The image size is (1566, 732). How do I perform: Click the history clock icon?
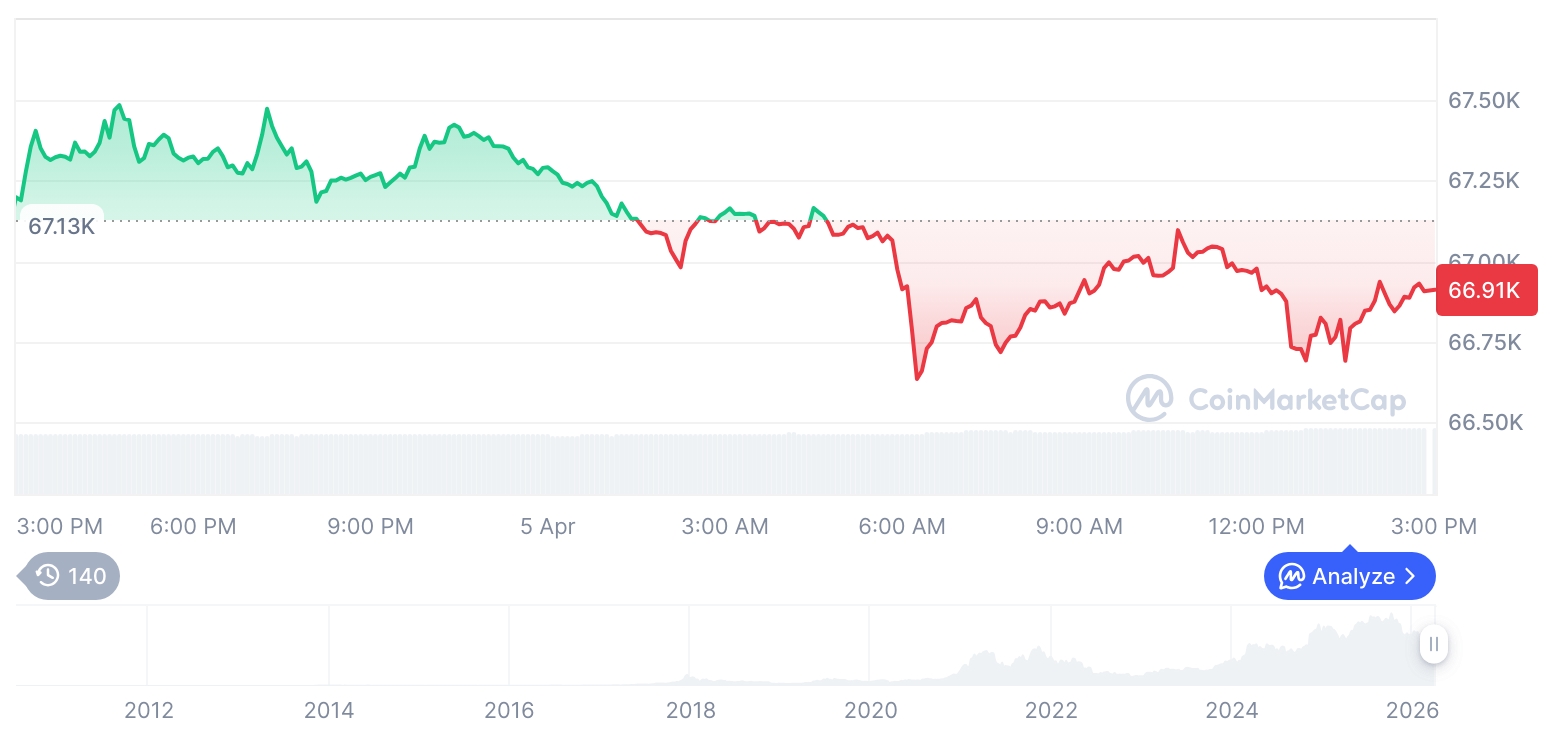[x=47, y=576]
